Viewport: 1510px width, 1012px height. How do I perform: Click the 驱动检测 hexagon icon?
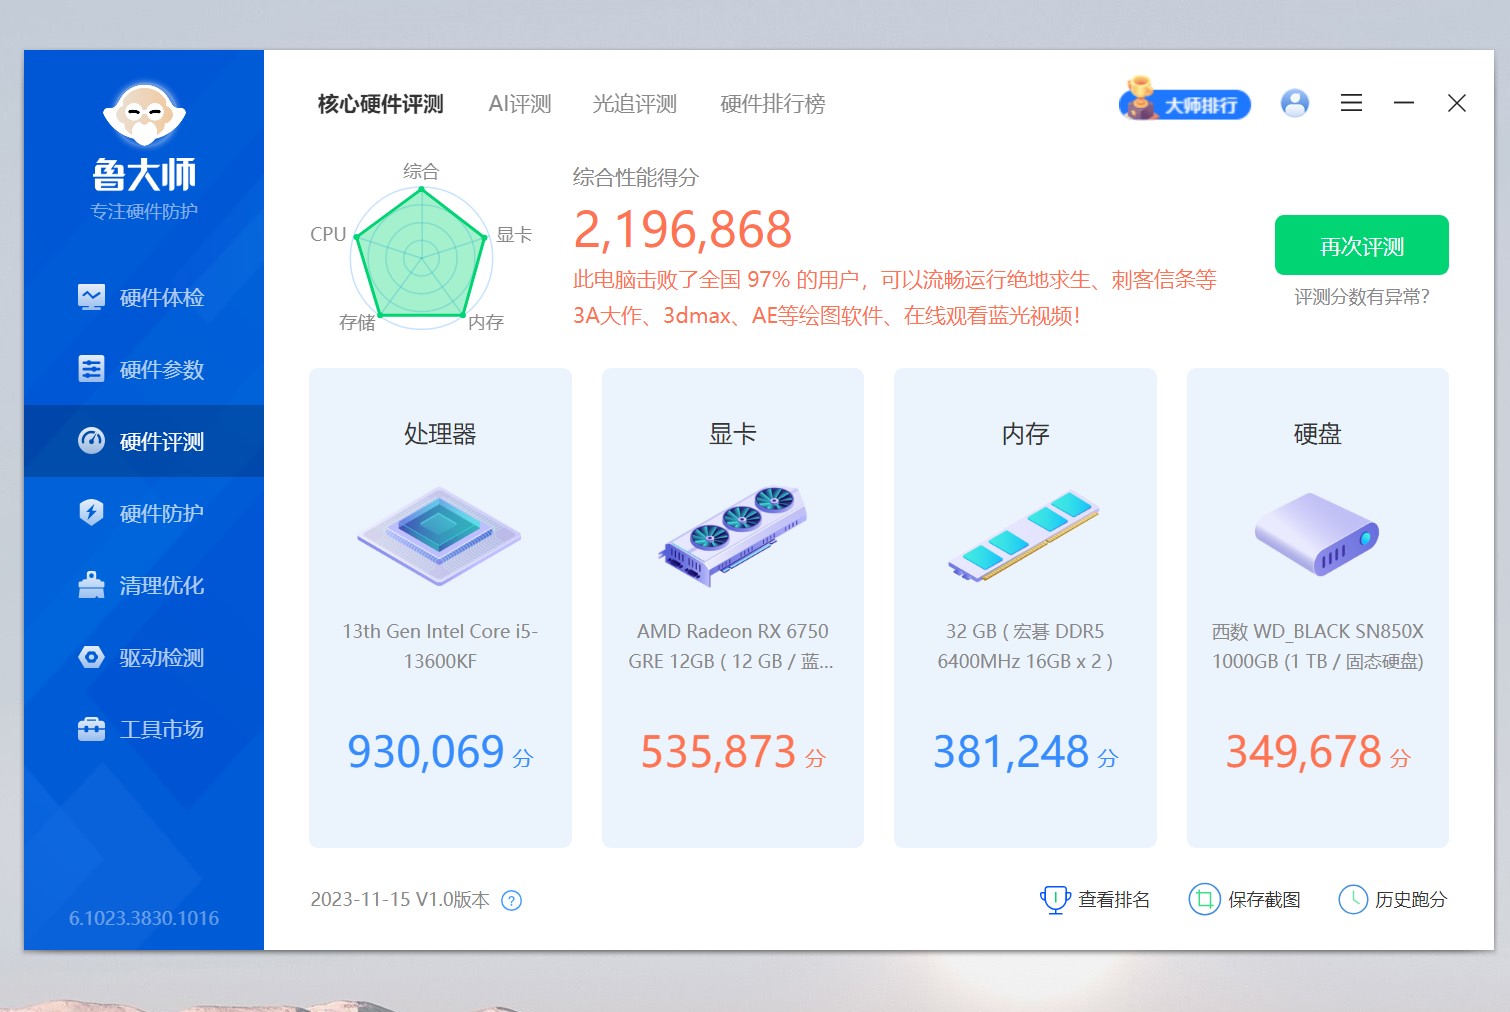pyautogui.click(x=91, y=657)
